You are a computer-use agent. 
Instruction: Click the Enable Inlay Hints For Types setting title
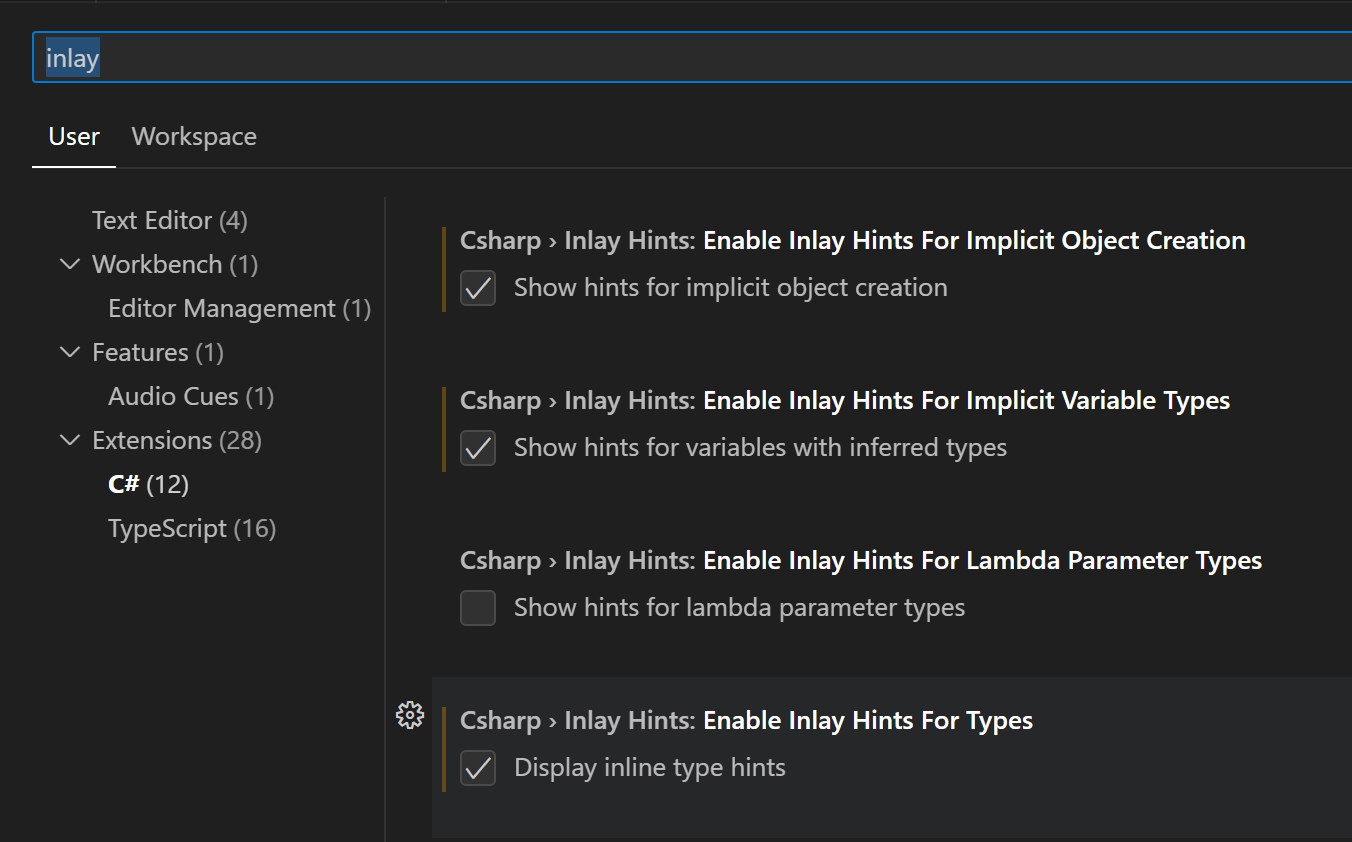[x=868, y=719]
